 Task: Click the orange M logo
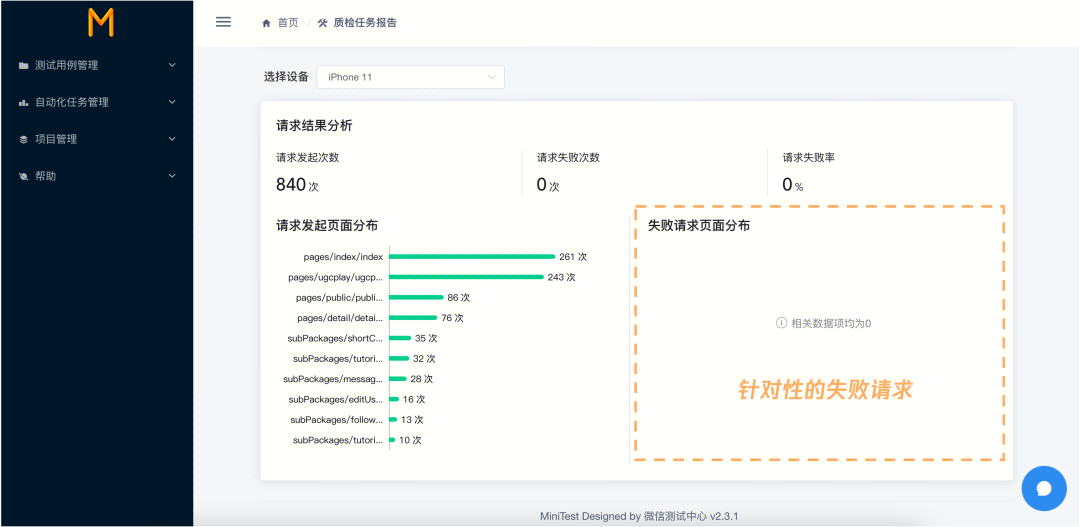click(101, 23)
